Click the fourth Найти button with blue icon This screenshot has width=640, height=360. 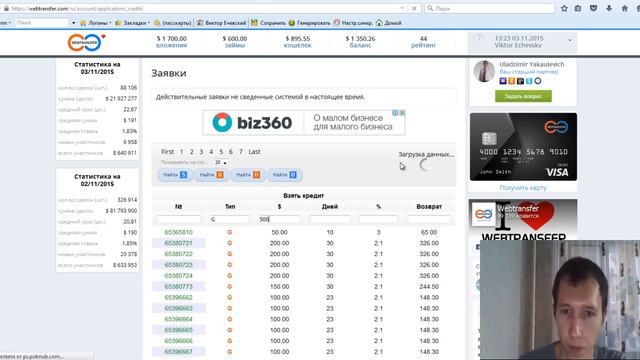pos(285,175)
